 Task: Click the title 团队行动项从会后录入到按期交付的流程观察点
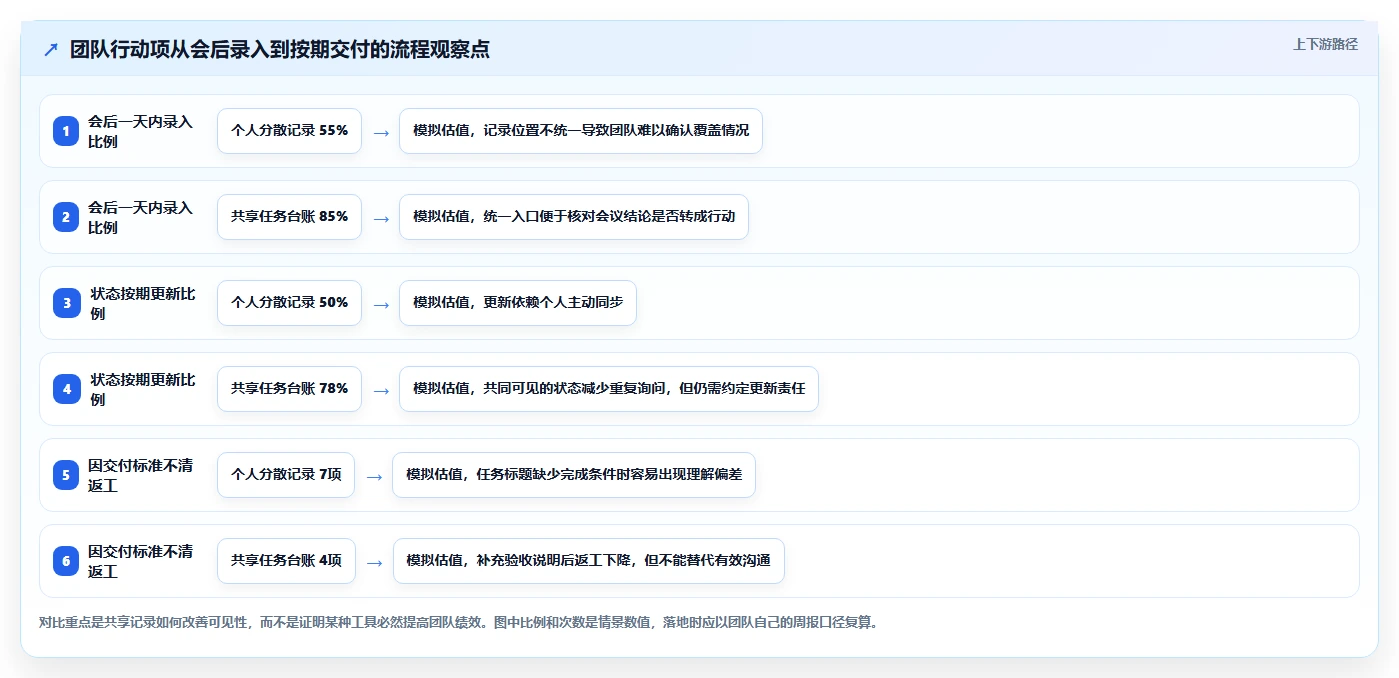click(x=280, y=50)
